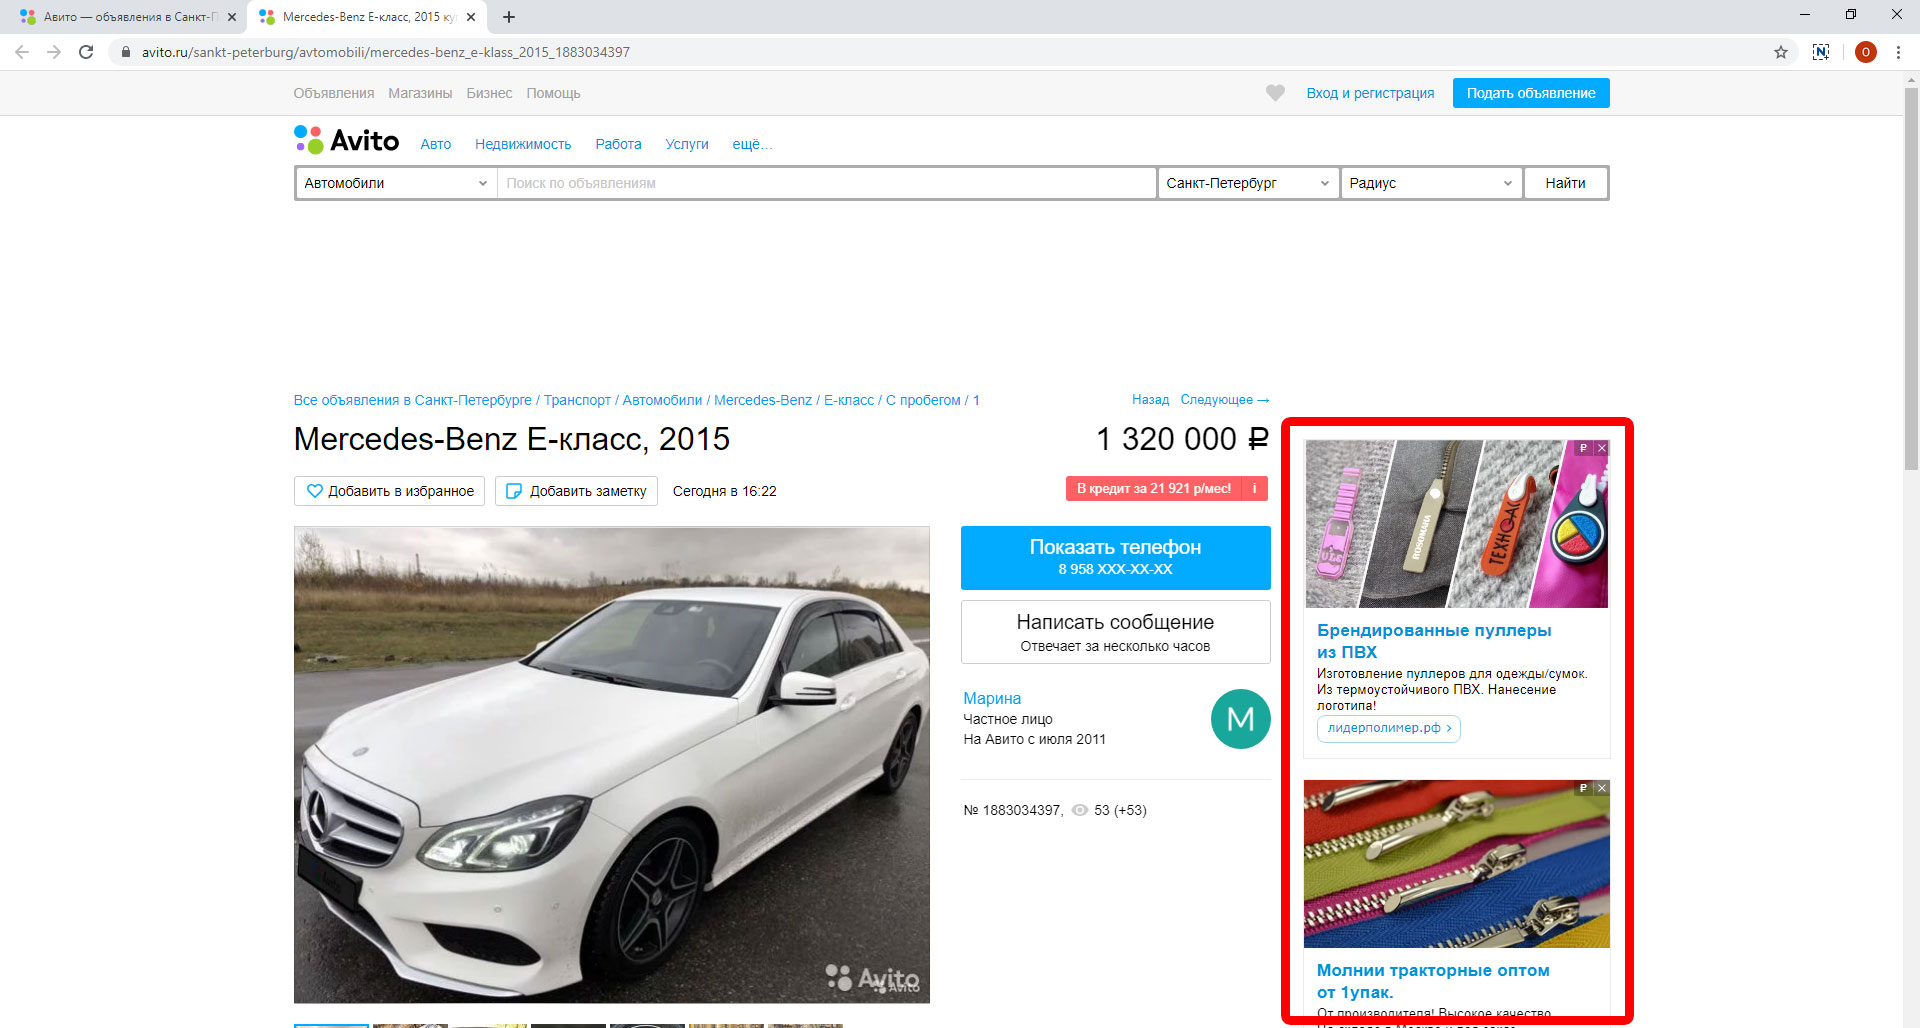The width and height of the screenshot is (1920, 1028).
Task: Close the Mercedes-Benz E-класс tab
Action: click(x=471, y=17)
